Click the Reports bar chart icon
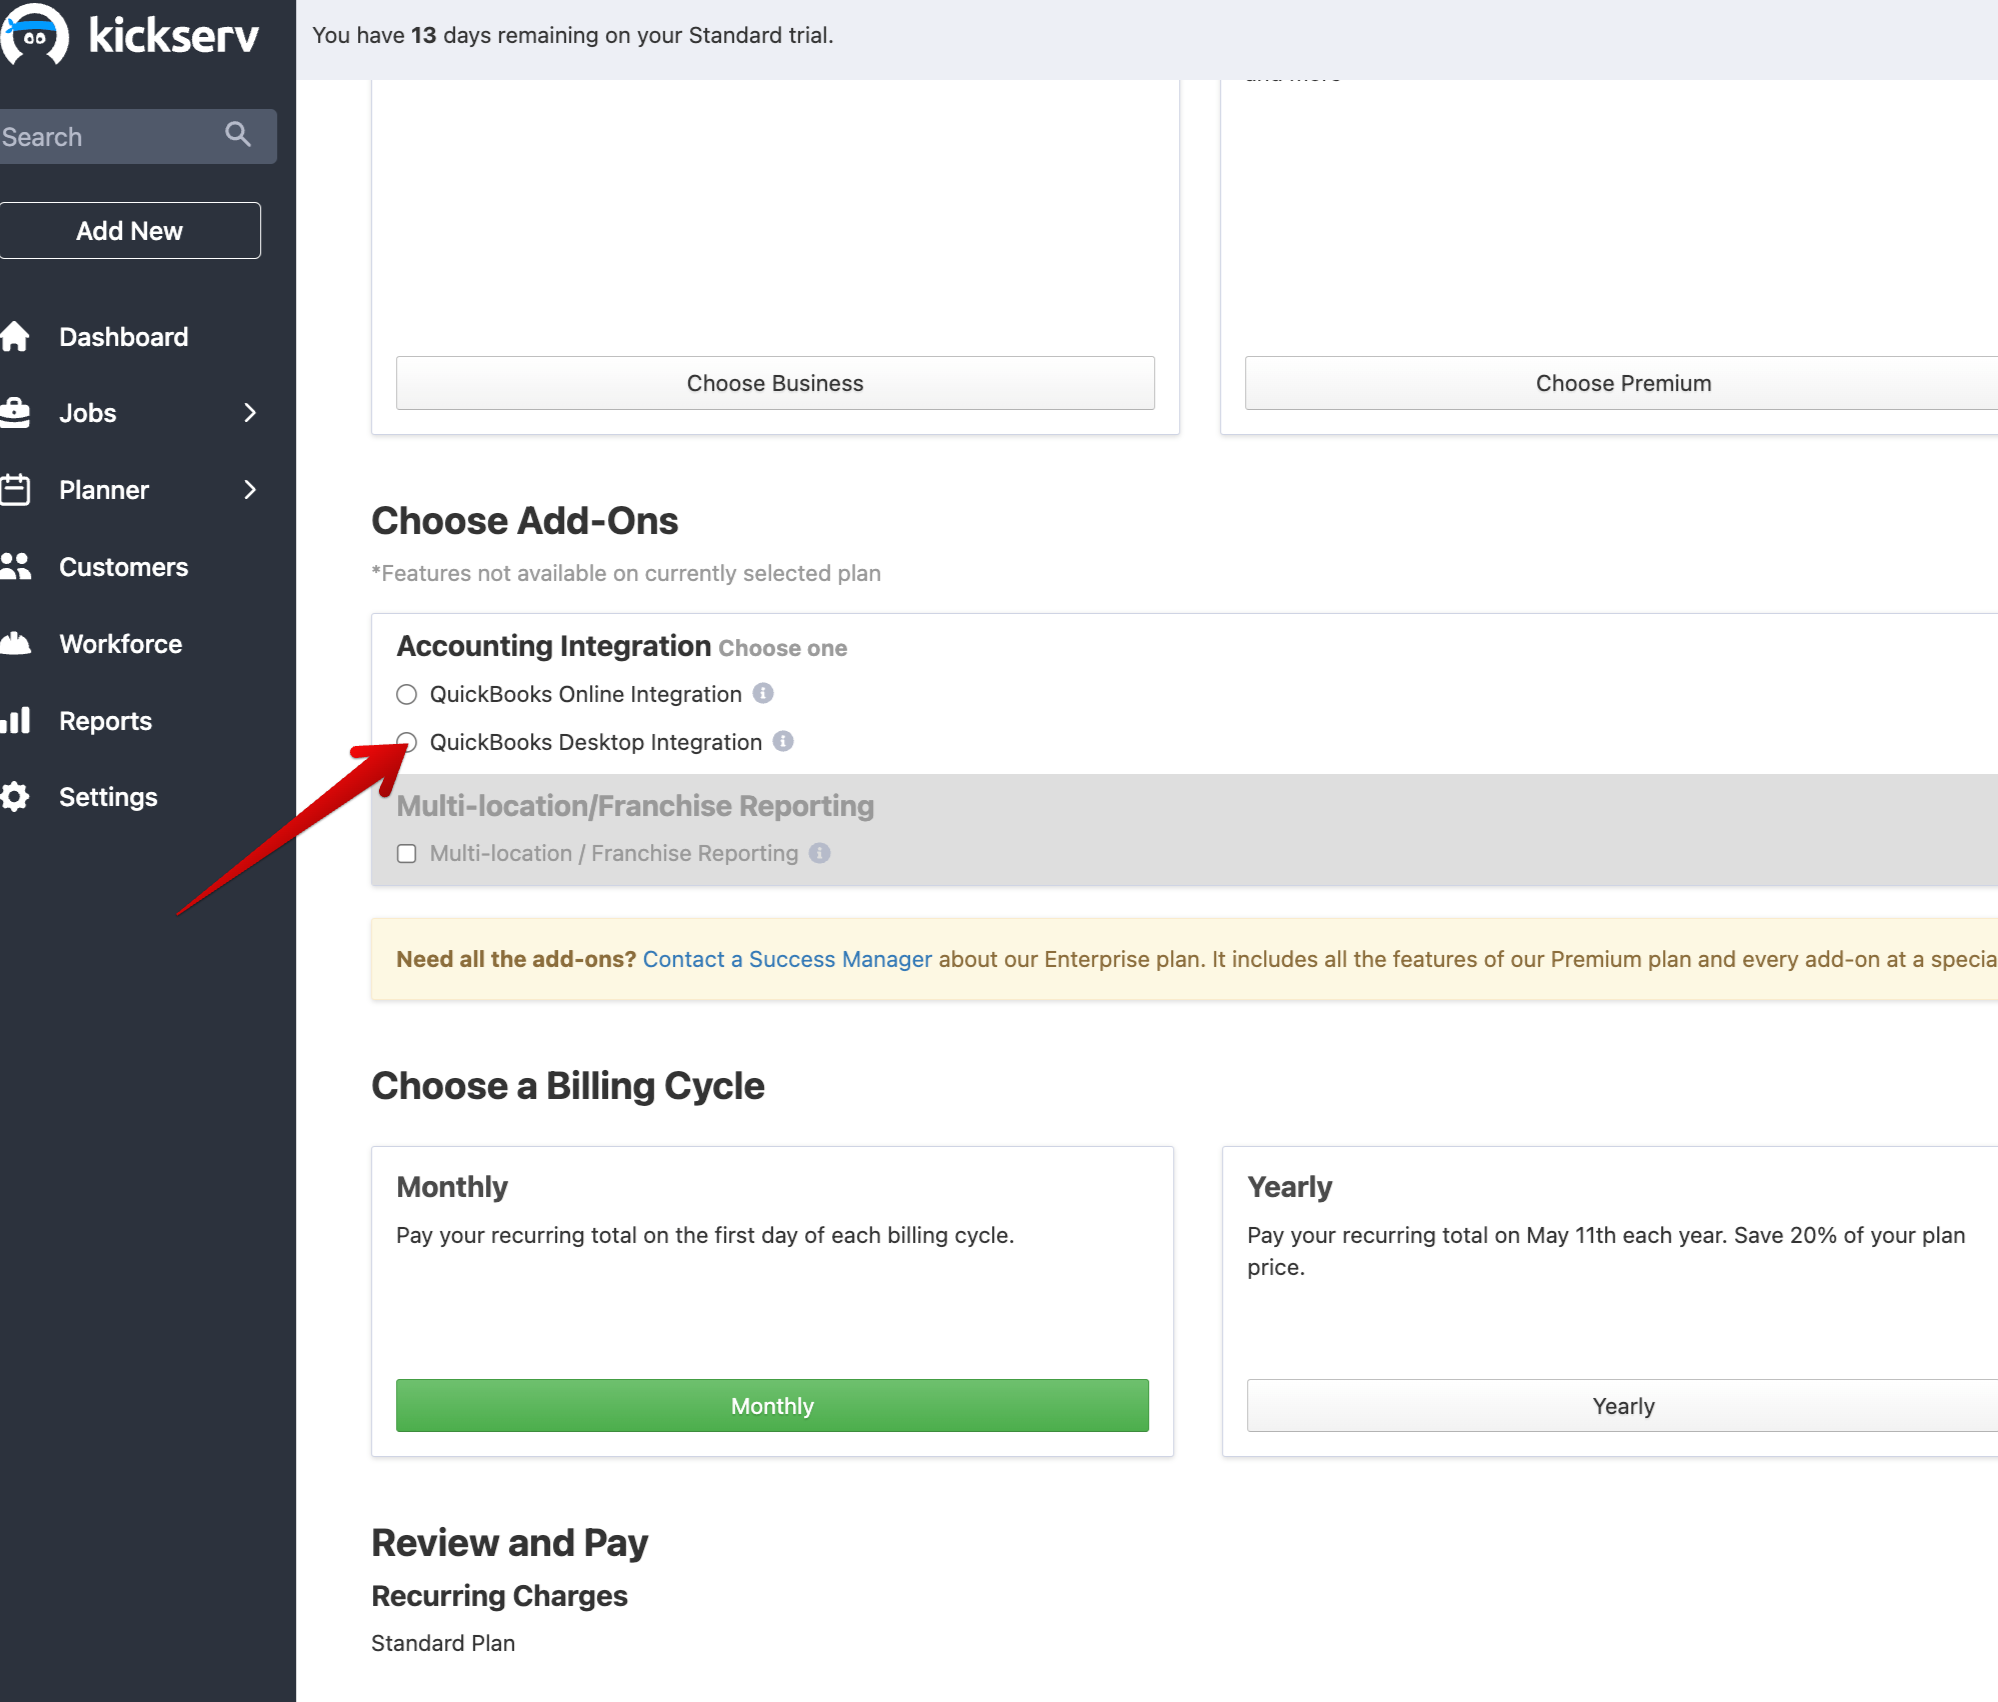 (x=16, y=721)
